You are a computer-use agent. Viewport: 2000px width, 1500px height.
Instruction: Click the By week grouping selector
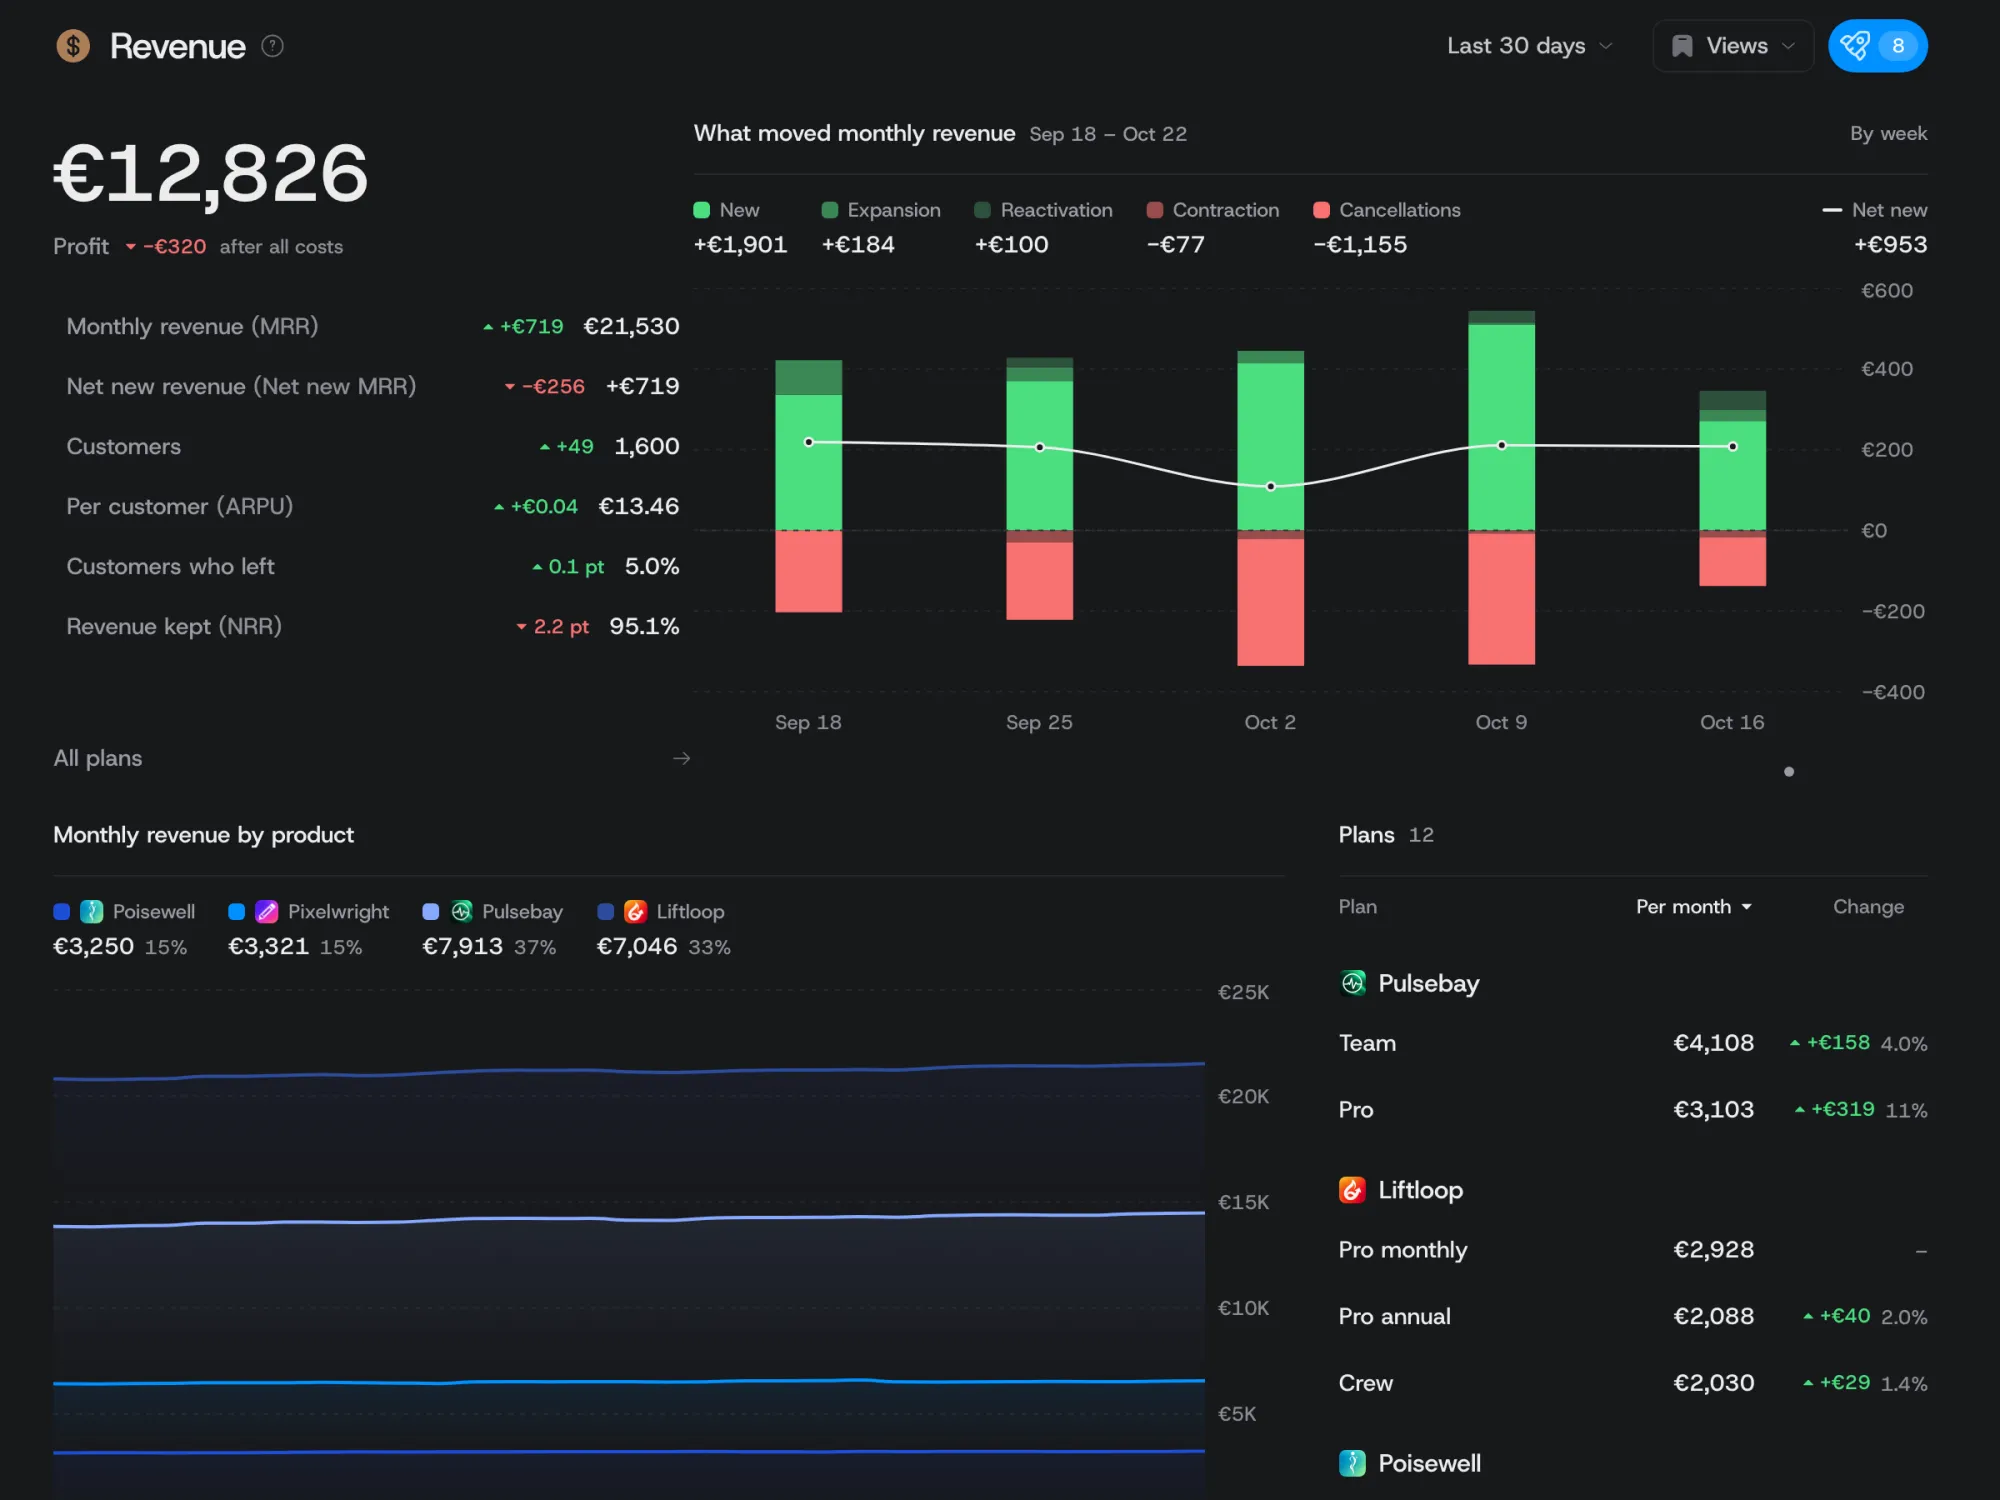coord(1888,133)
